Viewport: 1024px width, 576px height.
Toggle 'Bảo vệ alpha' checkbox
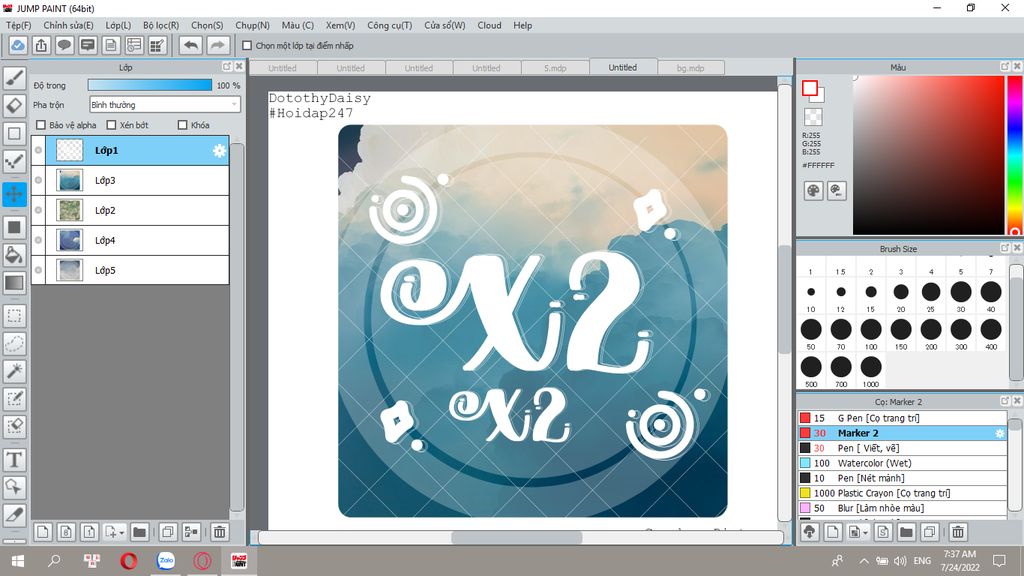[x=41, y=125]
